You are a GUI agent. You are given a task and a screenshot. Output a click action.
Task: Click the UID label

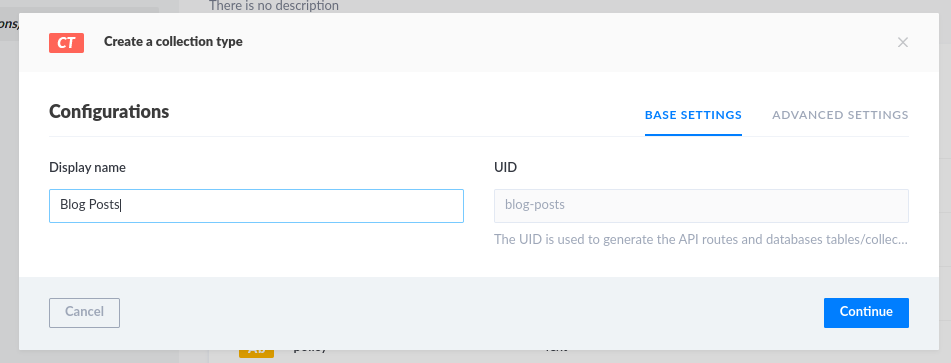[x=505, y=167]
